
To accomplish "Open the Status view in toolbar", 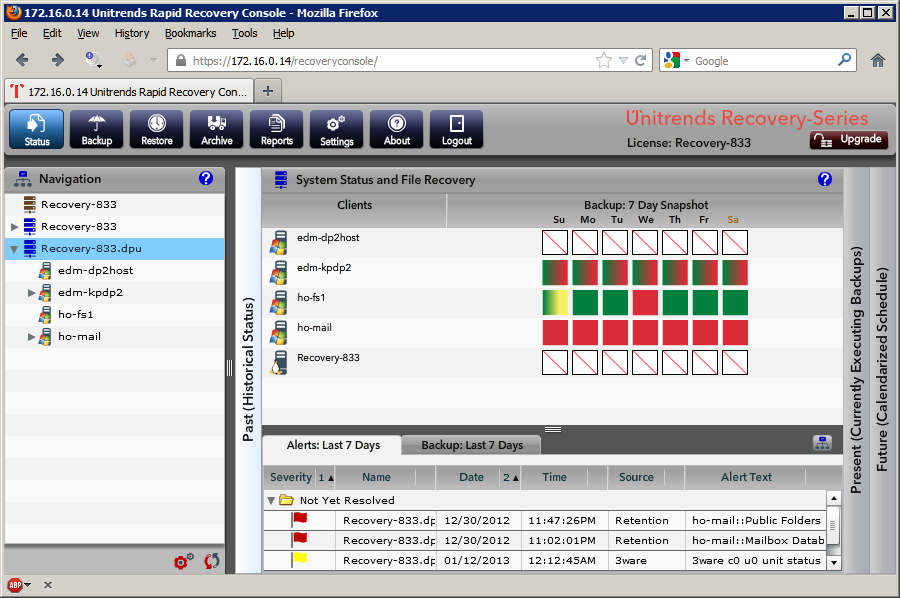I will 37,130.
